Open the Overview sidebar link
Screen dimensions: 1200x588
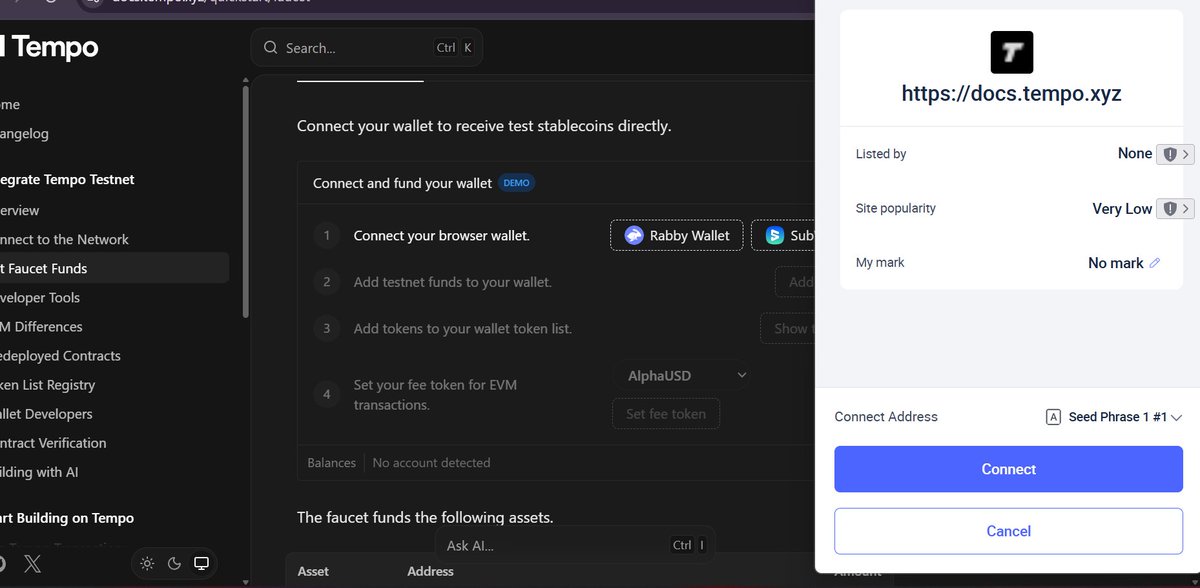(x=20, y=210)
